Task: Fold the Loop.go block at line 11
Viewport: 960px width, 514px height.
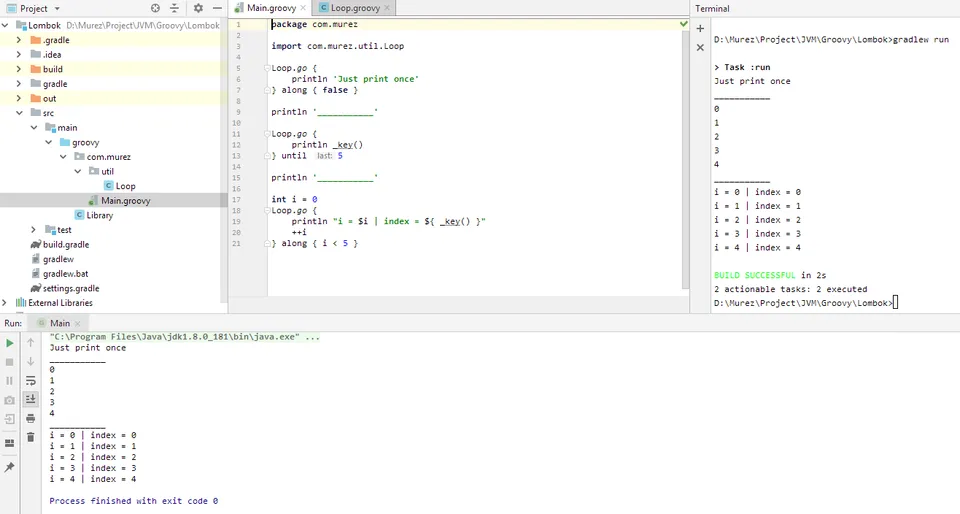Action: 268,133
